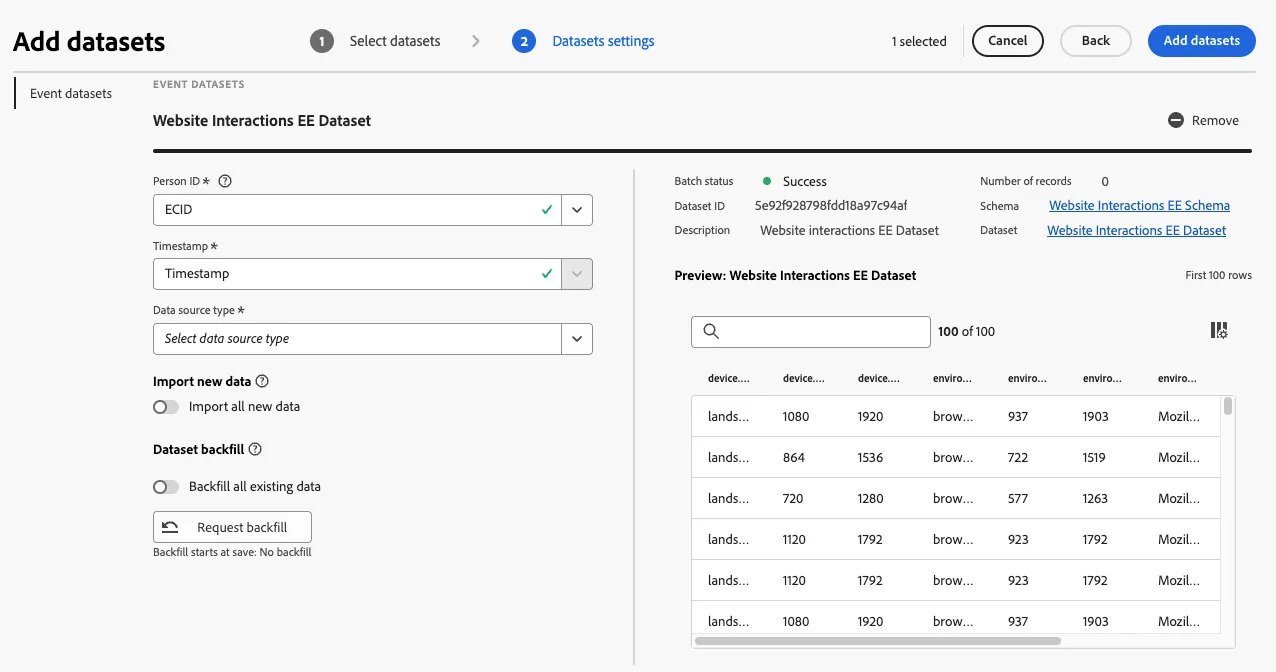Click the table cell showing 1536
The height and width of the screenshot is (672, 1276).
[870, 458]
